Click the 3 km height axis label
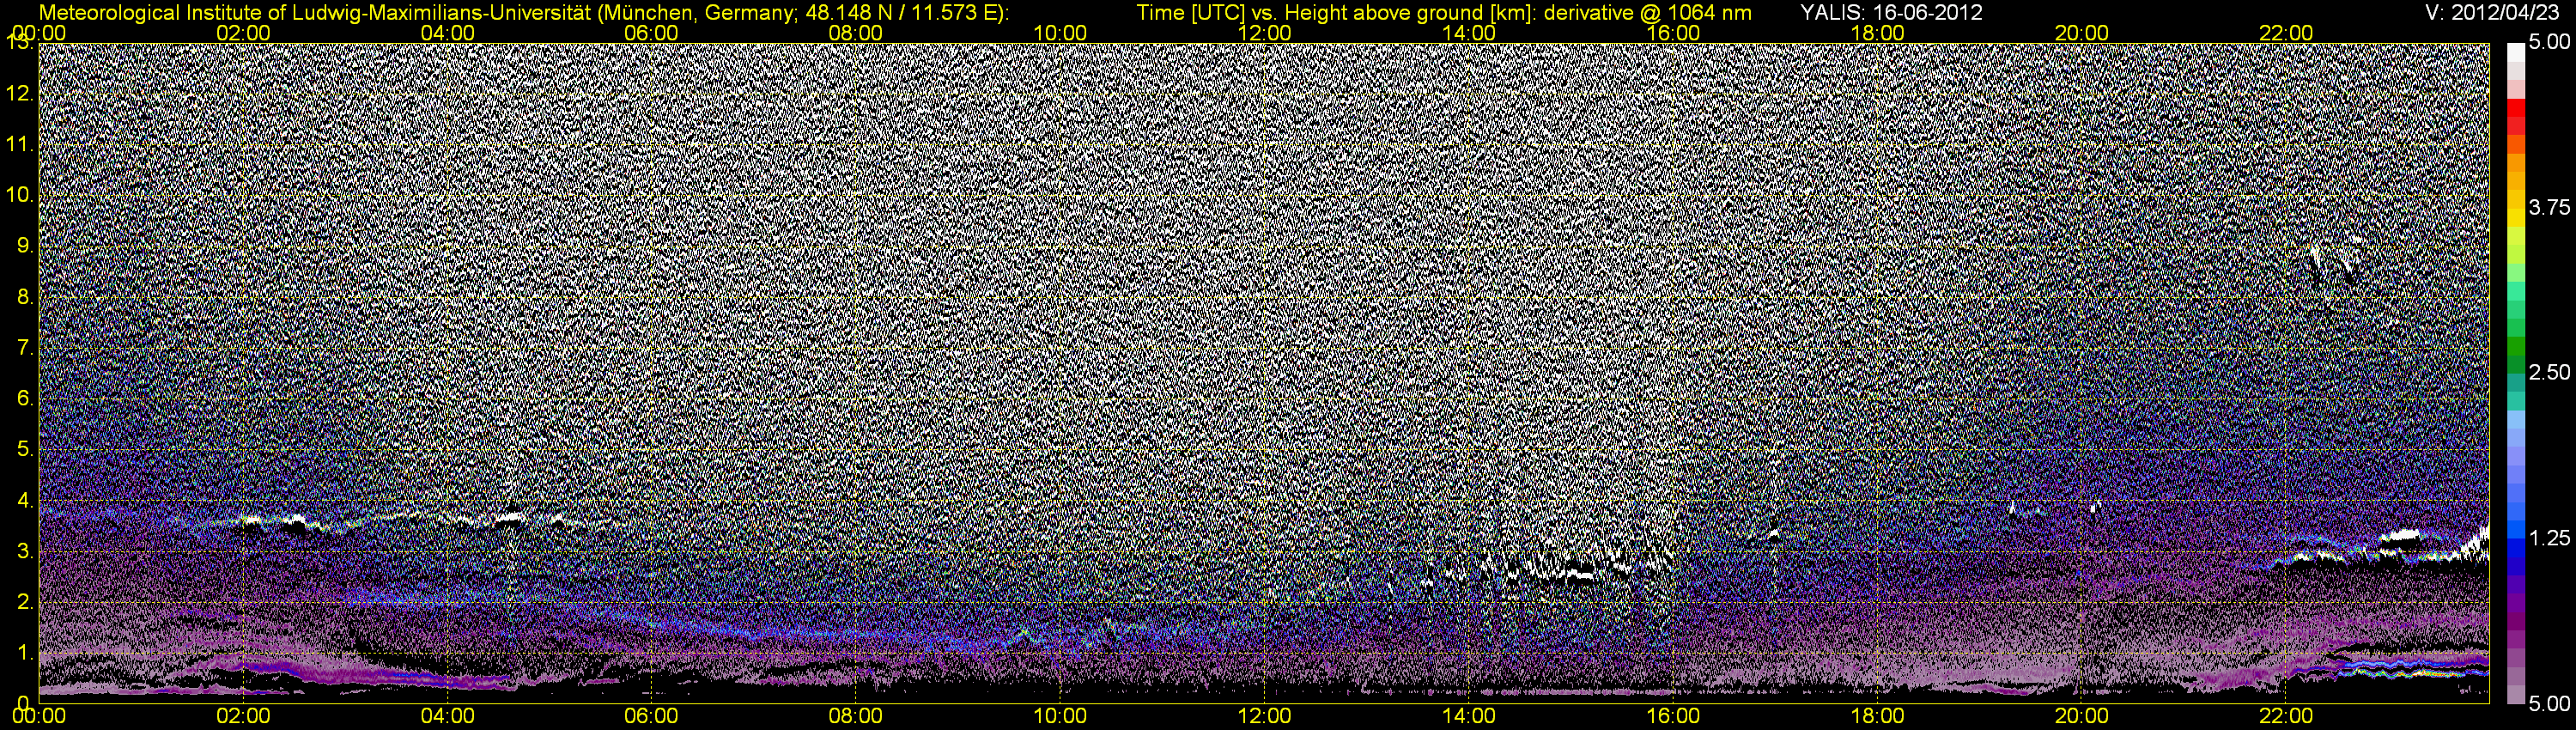This screenshot has height=730, width=2576. tap(24, 551)
